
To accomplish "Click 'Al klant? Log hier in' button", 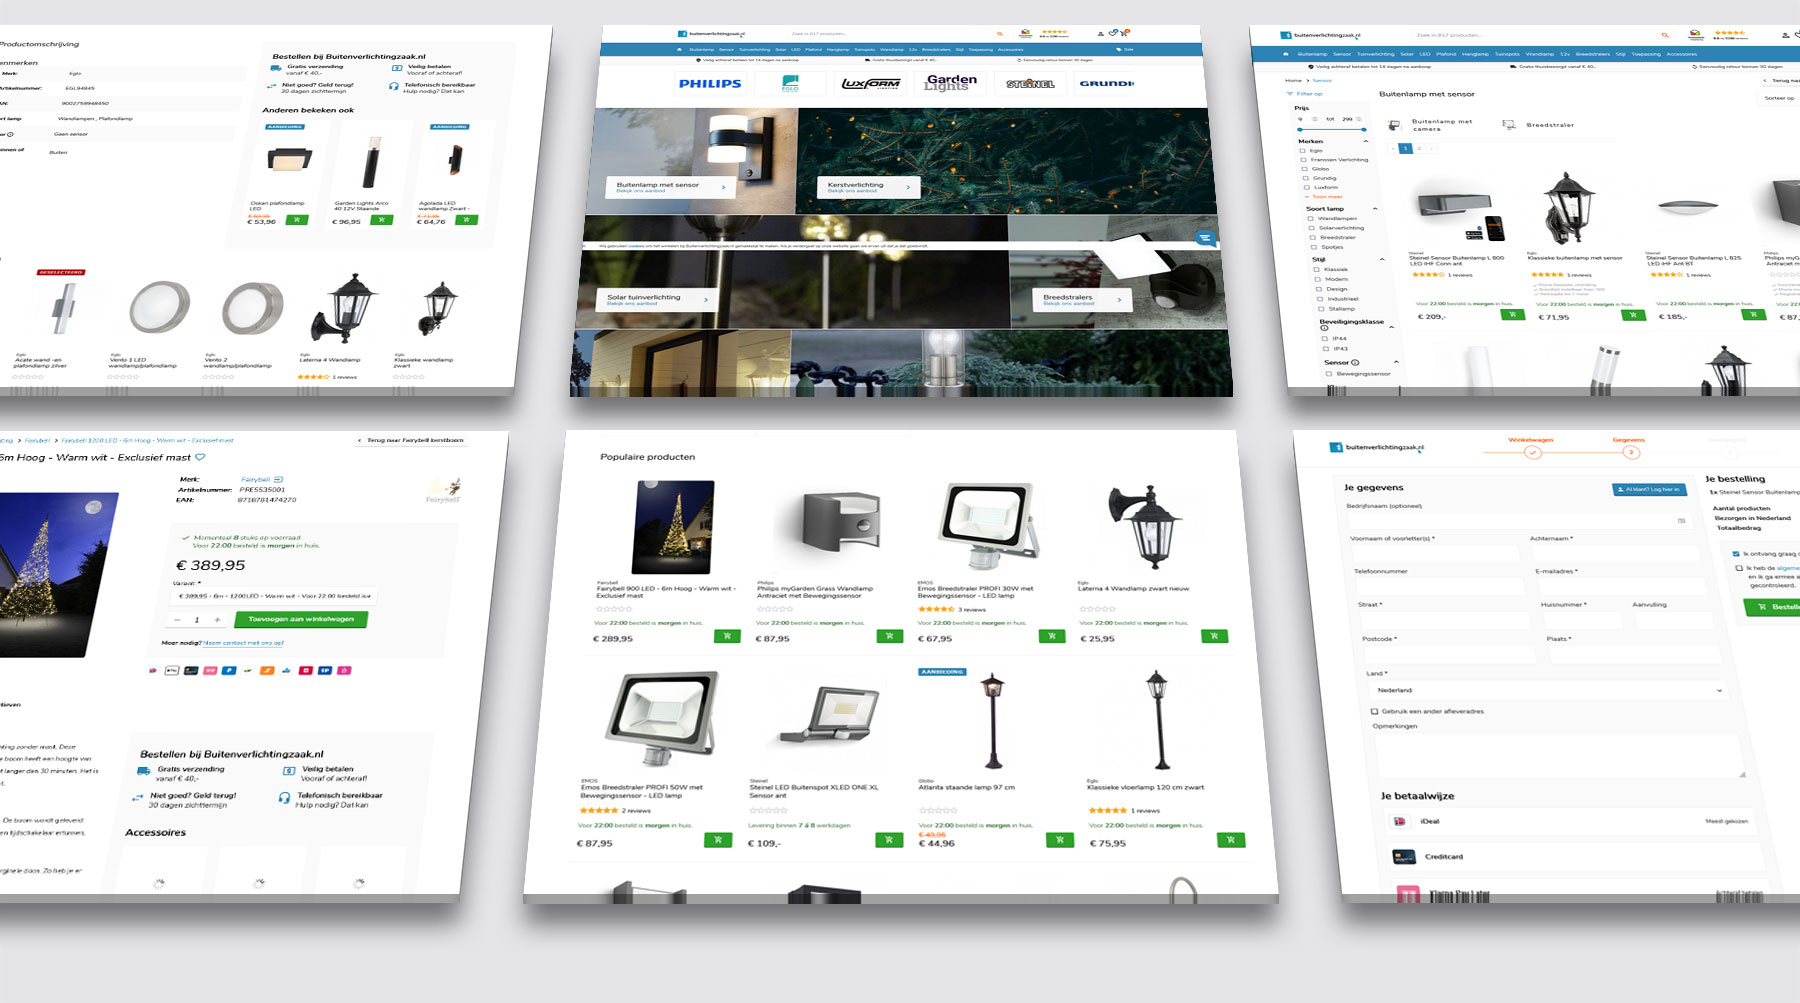I will point(1650,489).
